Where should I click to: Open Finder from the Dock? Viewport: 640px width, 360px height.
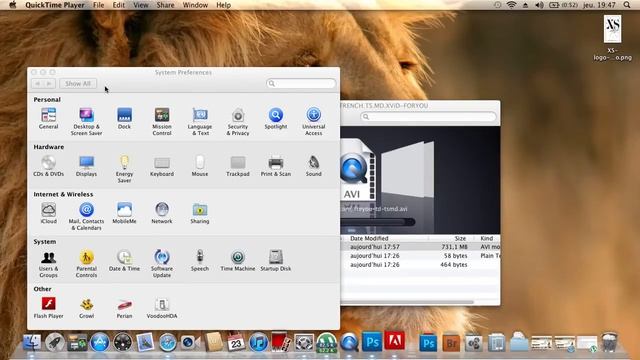[32, 342]
